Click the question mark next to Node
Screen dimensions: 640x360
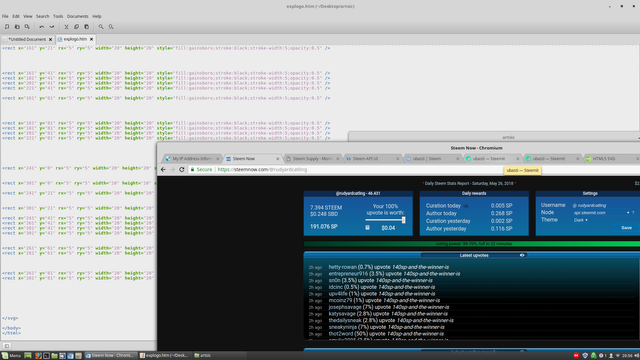click(633, 213)
